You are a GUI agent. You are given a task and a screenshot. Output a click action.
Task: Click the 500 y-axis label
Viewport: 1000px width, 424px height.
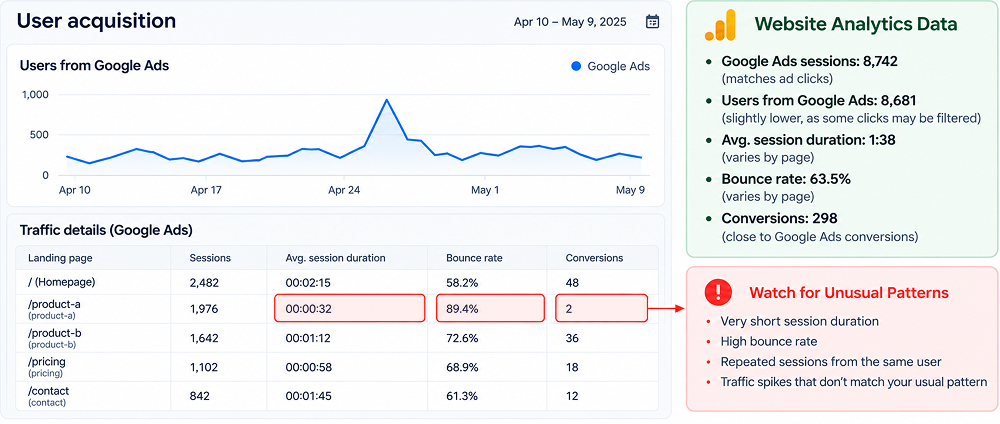pyautogui.click(x=40, y=135)
